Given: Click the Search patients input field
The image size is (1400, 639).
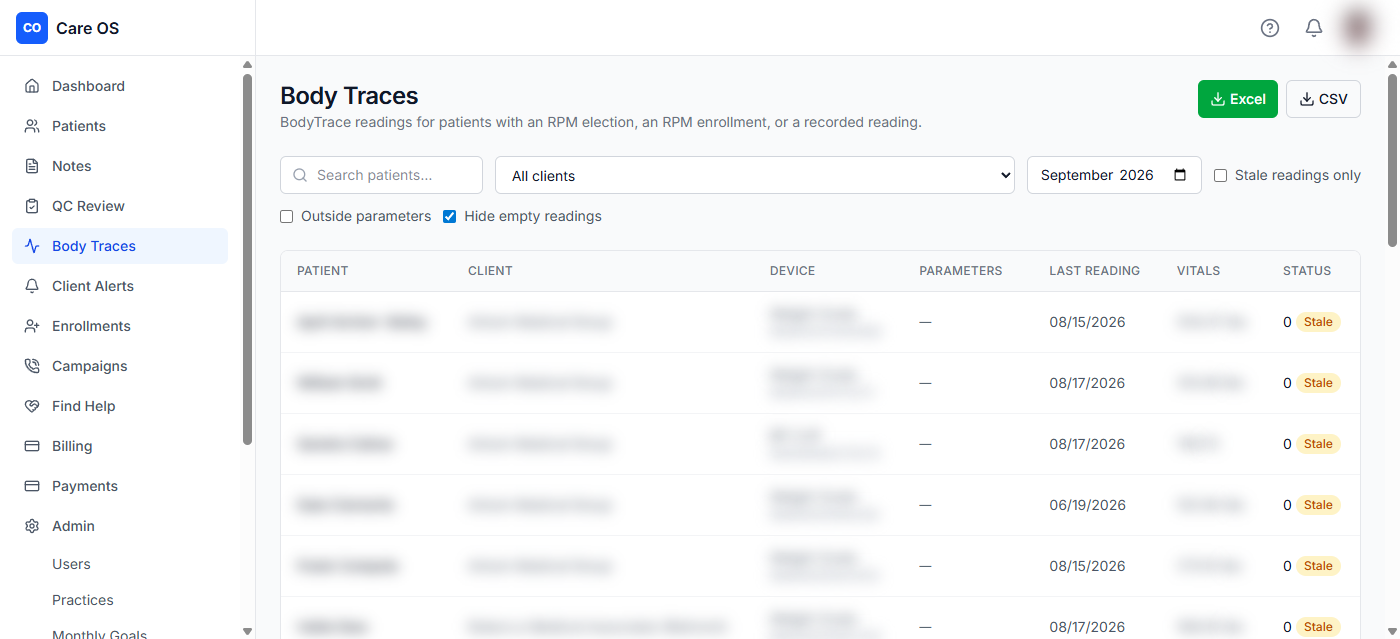Looking at the screenshot, I should tap(381, 175).
